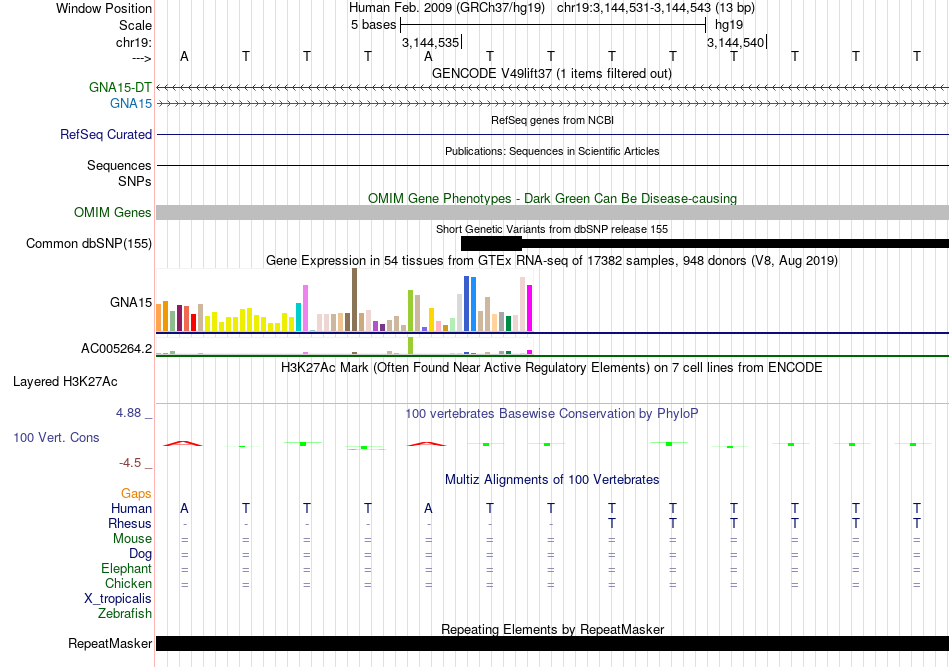Click the Window Position label
The width and height of the screenshot is (950, 667).
104,8
